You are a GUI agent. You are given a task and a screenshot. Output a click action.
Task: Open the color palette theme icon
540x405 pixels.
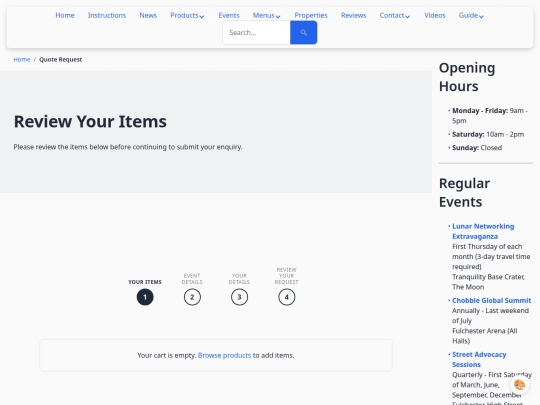[519, 385]
